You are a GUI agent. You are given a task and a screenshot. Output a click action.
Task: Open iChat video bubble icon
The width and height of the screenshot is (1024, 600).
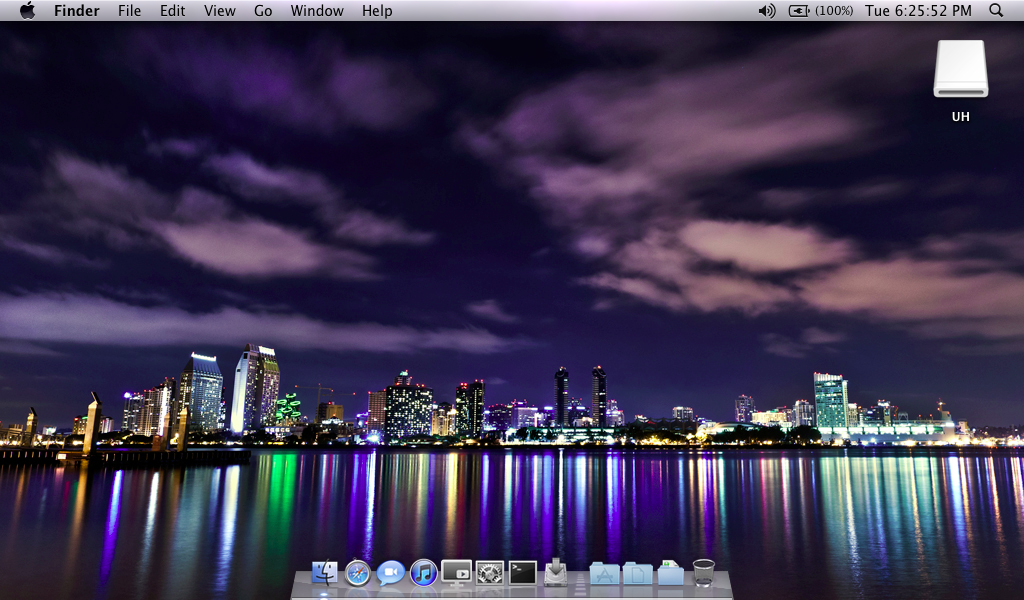391,573
